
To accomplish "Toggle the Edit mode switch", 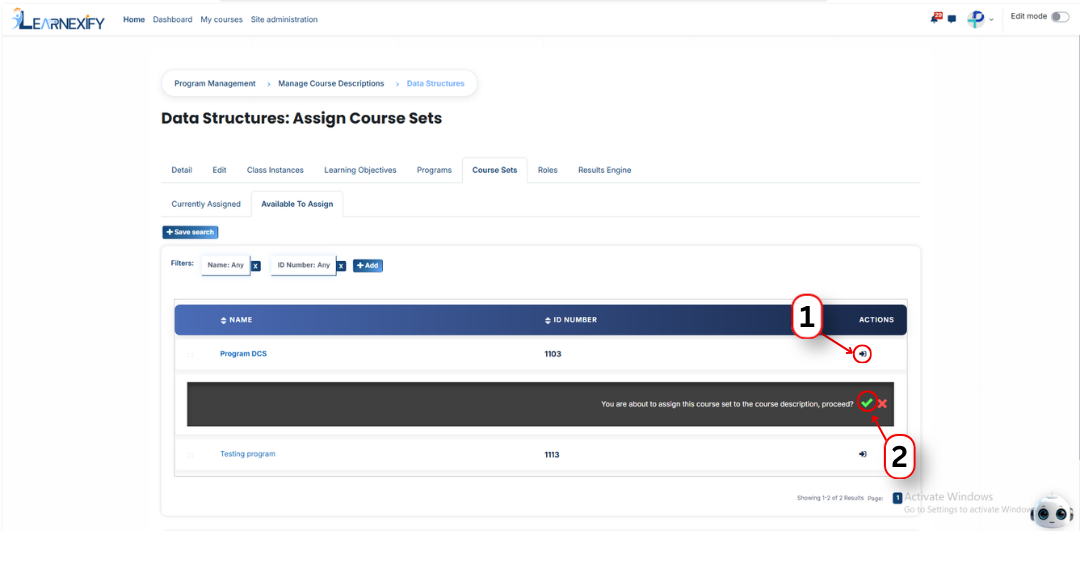I will click(1060, 17).
